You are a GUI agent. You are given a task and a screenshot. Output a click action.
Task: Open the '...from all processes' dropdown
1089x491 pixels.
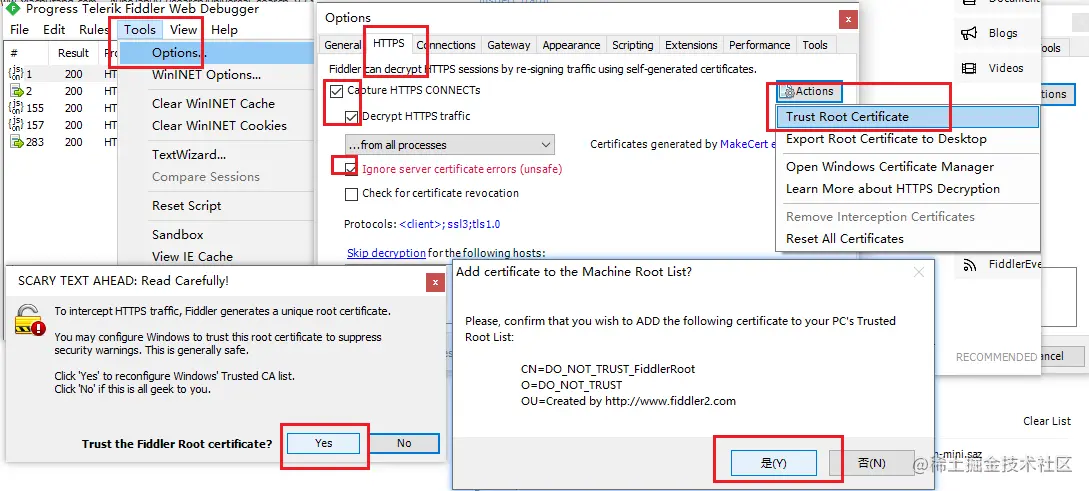[x=449, y=145]
